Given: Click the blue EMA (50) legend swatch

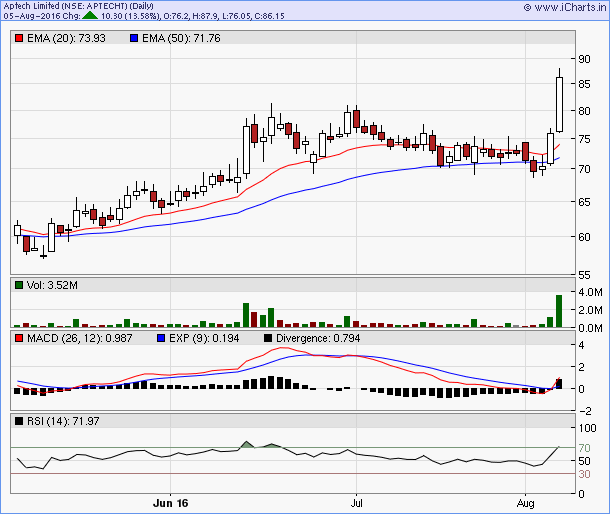Looking at the screenshot, I should [134, 38].
